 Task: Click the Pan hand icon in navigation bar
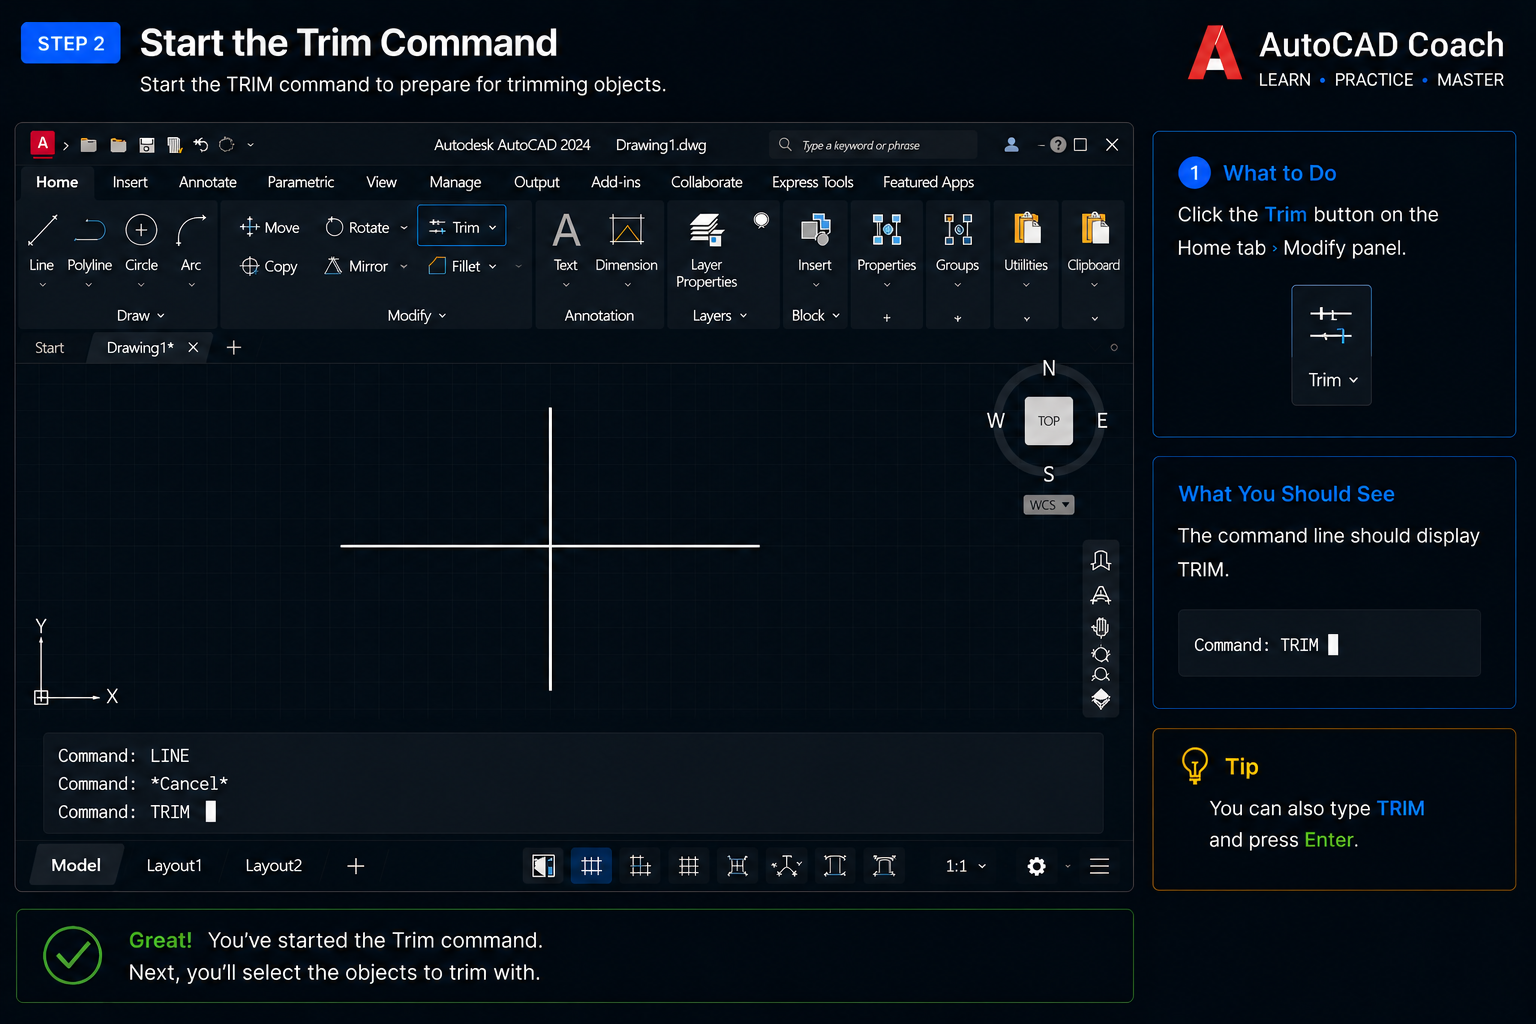click(x=1101, y=627)
